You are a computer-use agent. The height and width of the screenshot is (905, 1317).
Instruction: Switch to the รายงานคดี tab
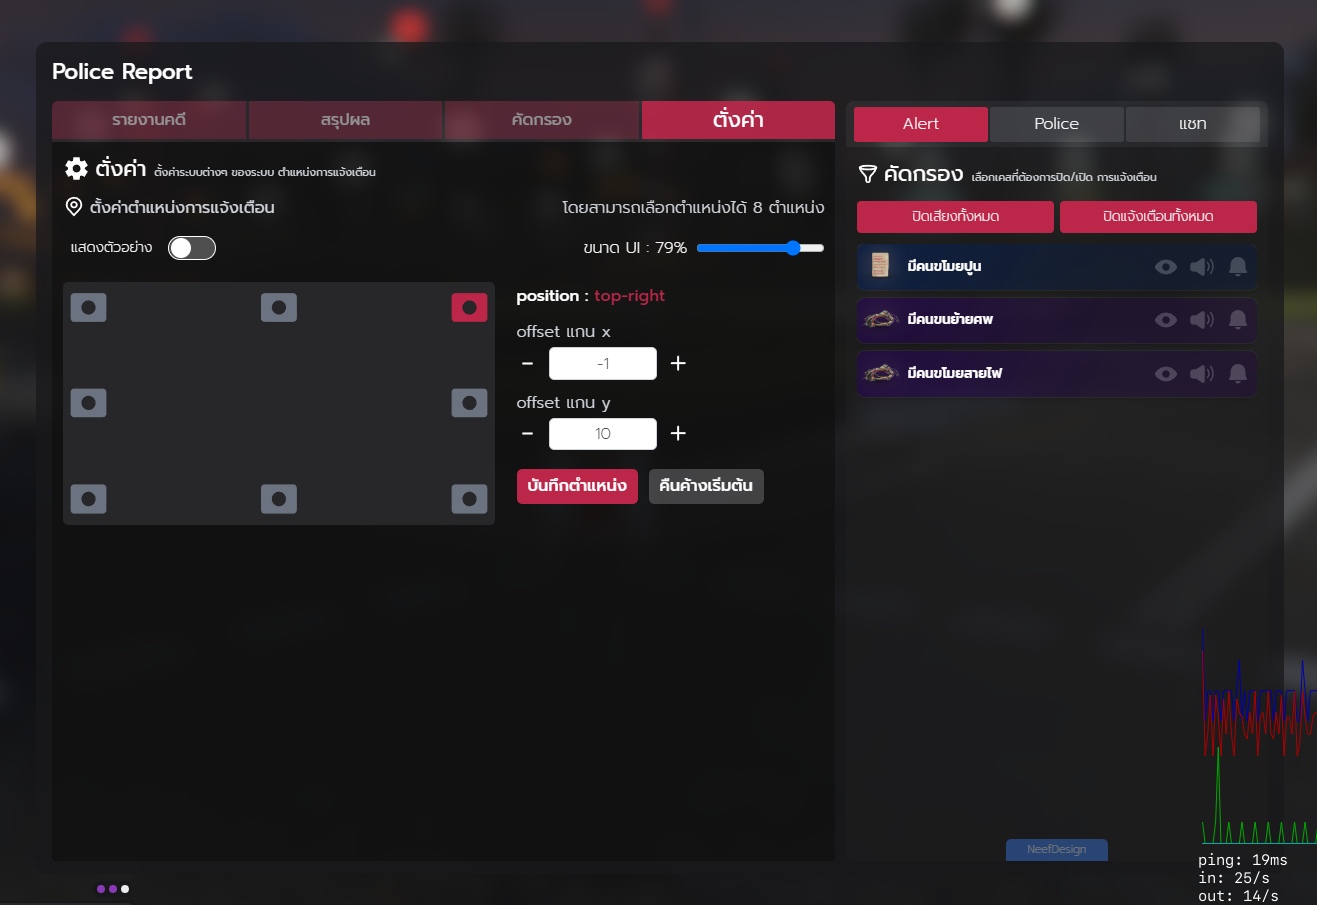(x=149, y=120)
